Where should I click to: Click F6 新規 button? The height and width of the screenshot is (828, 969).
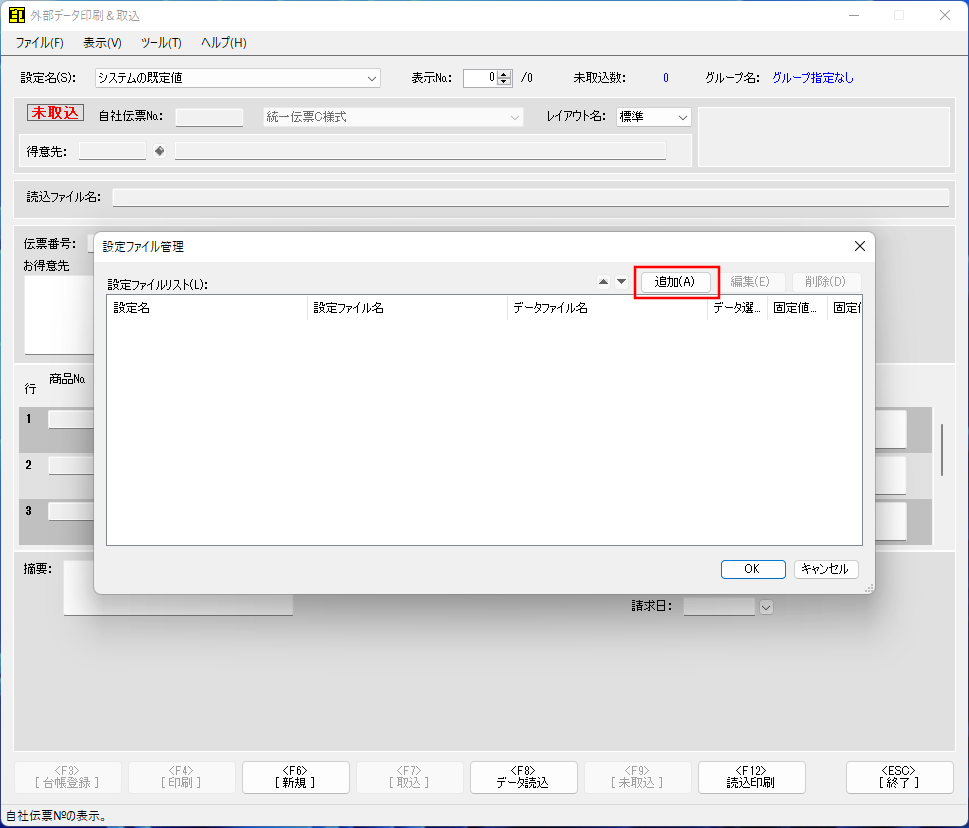pos(295,777)
